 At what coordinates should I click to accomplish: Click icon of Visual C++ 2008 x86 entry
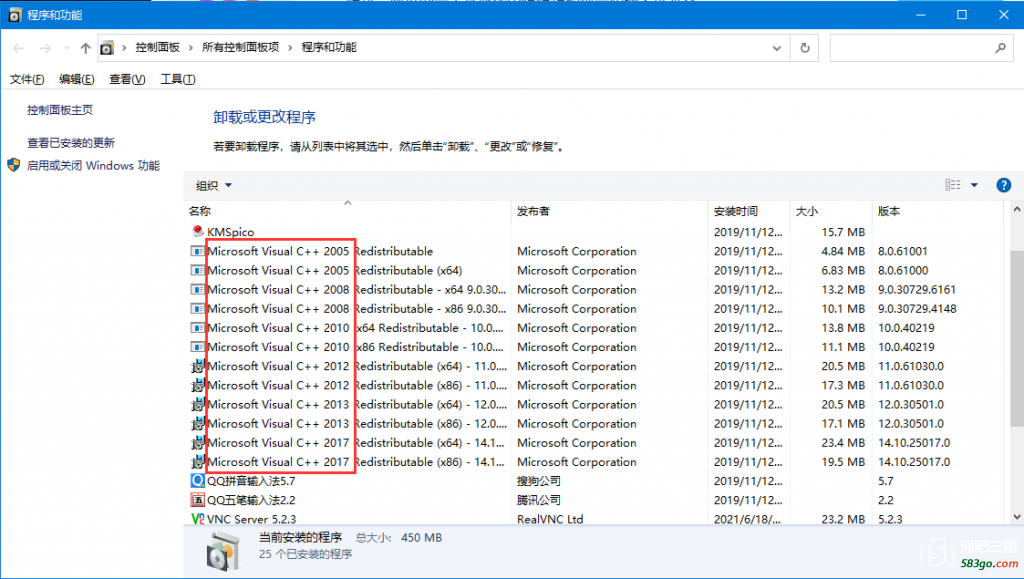[x=197, y=308]
